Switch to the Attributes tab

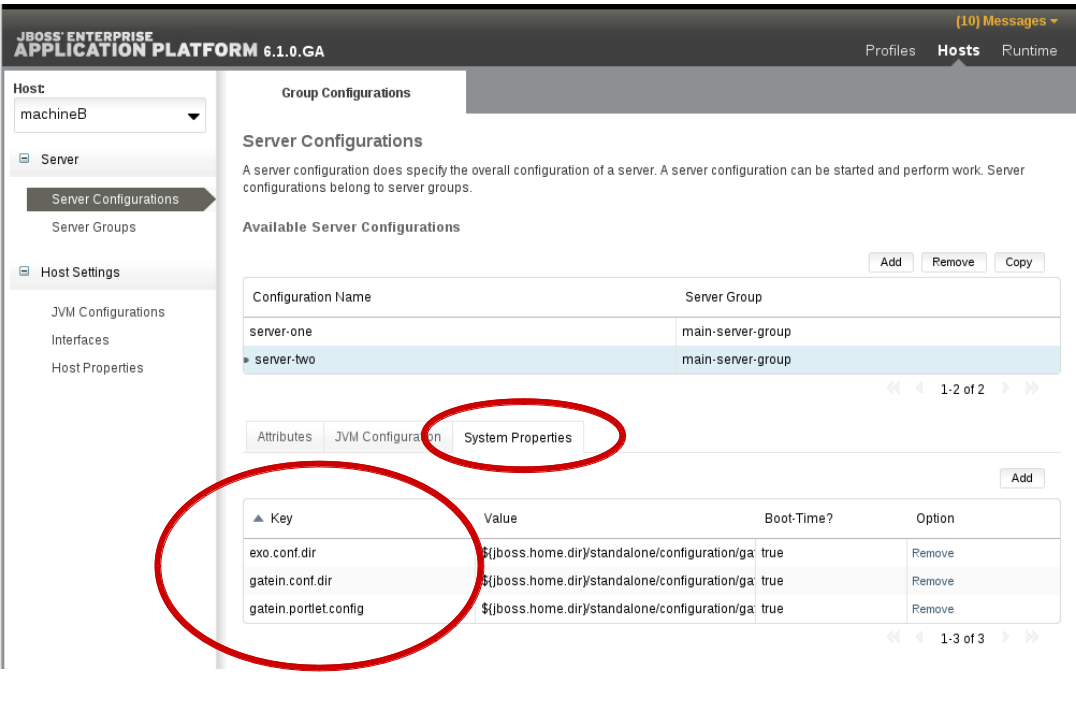click(285, 437)
